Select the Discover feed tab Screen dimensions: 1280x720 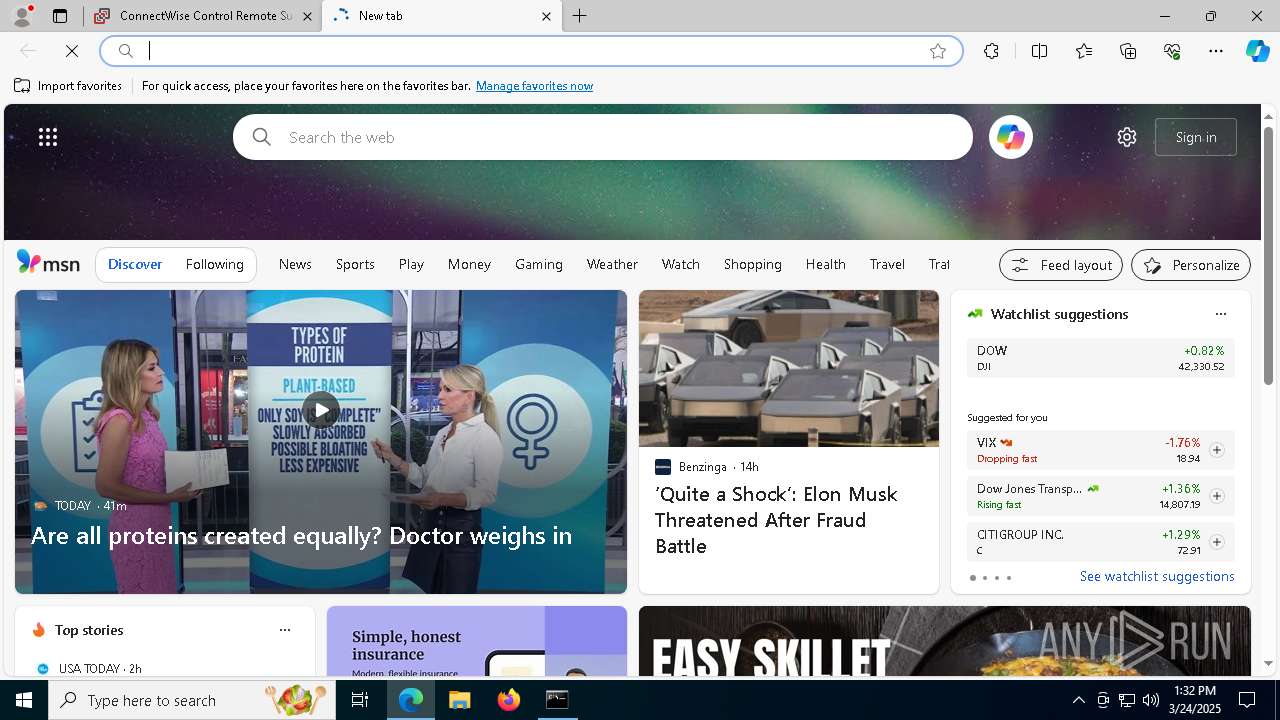[x=135, y=264]
